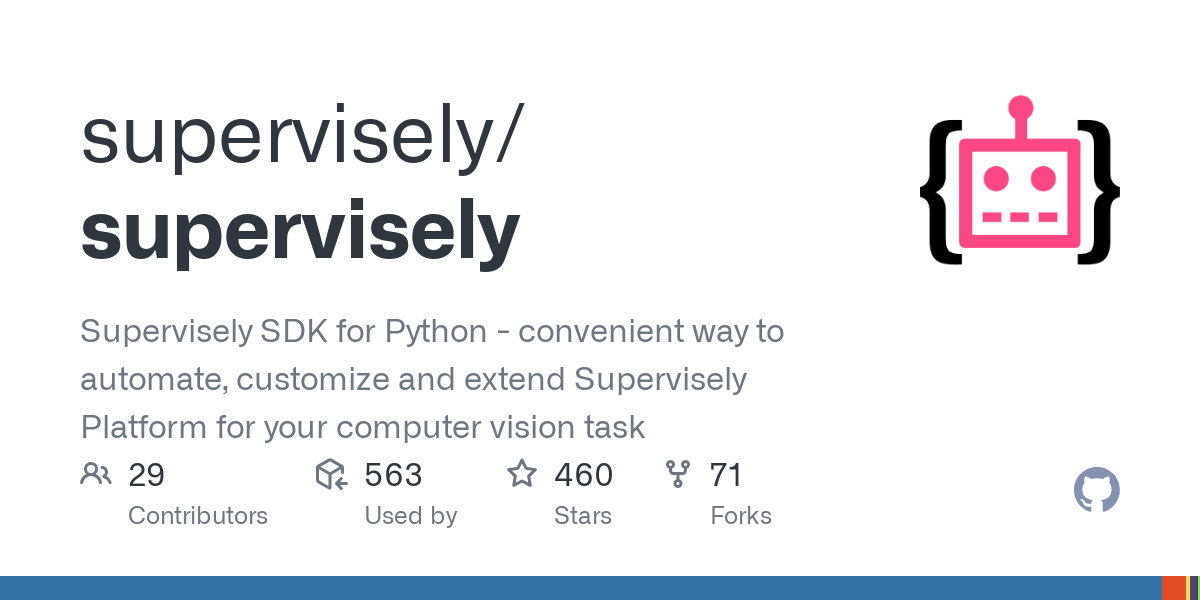Click the purple segment of language bar
Image resolution: width=1200 pixels, height=600 pixels.
tap(1194, 588)
